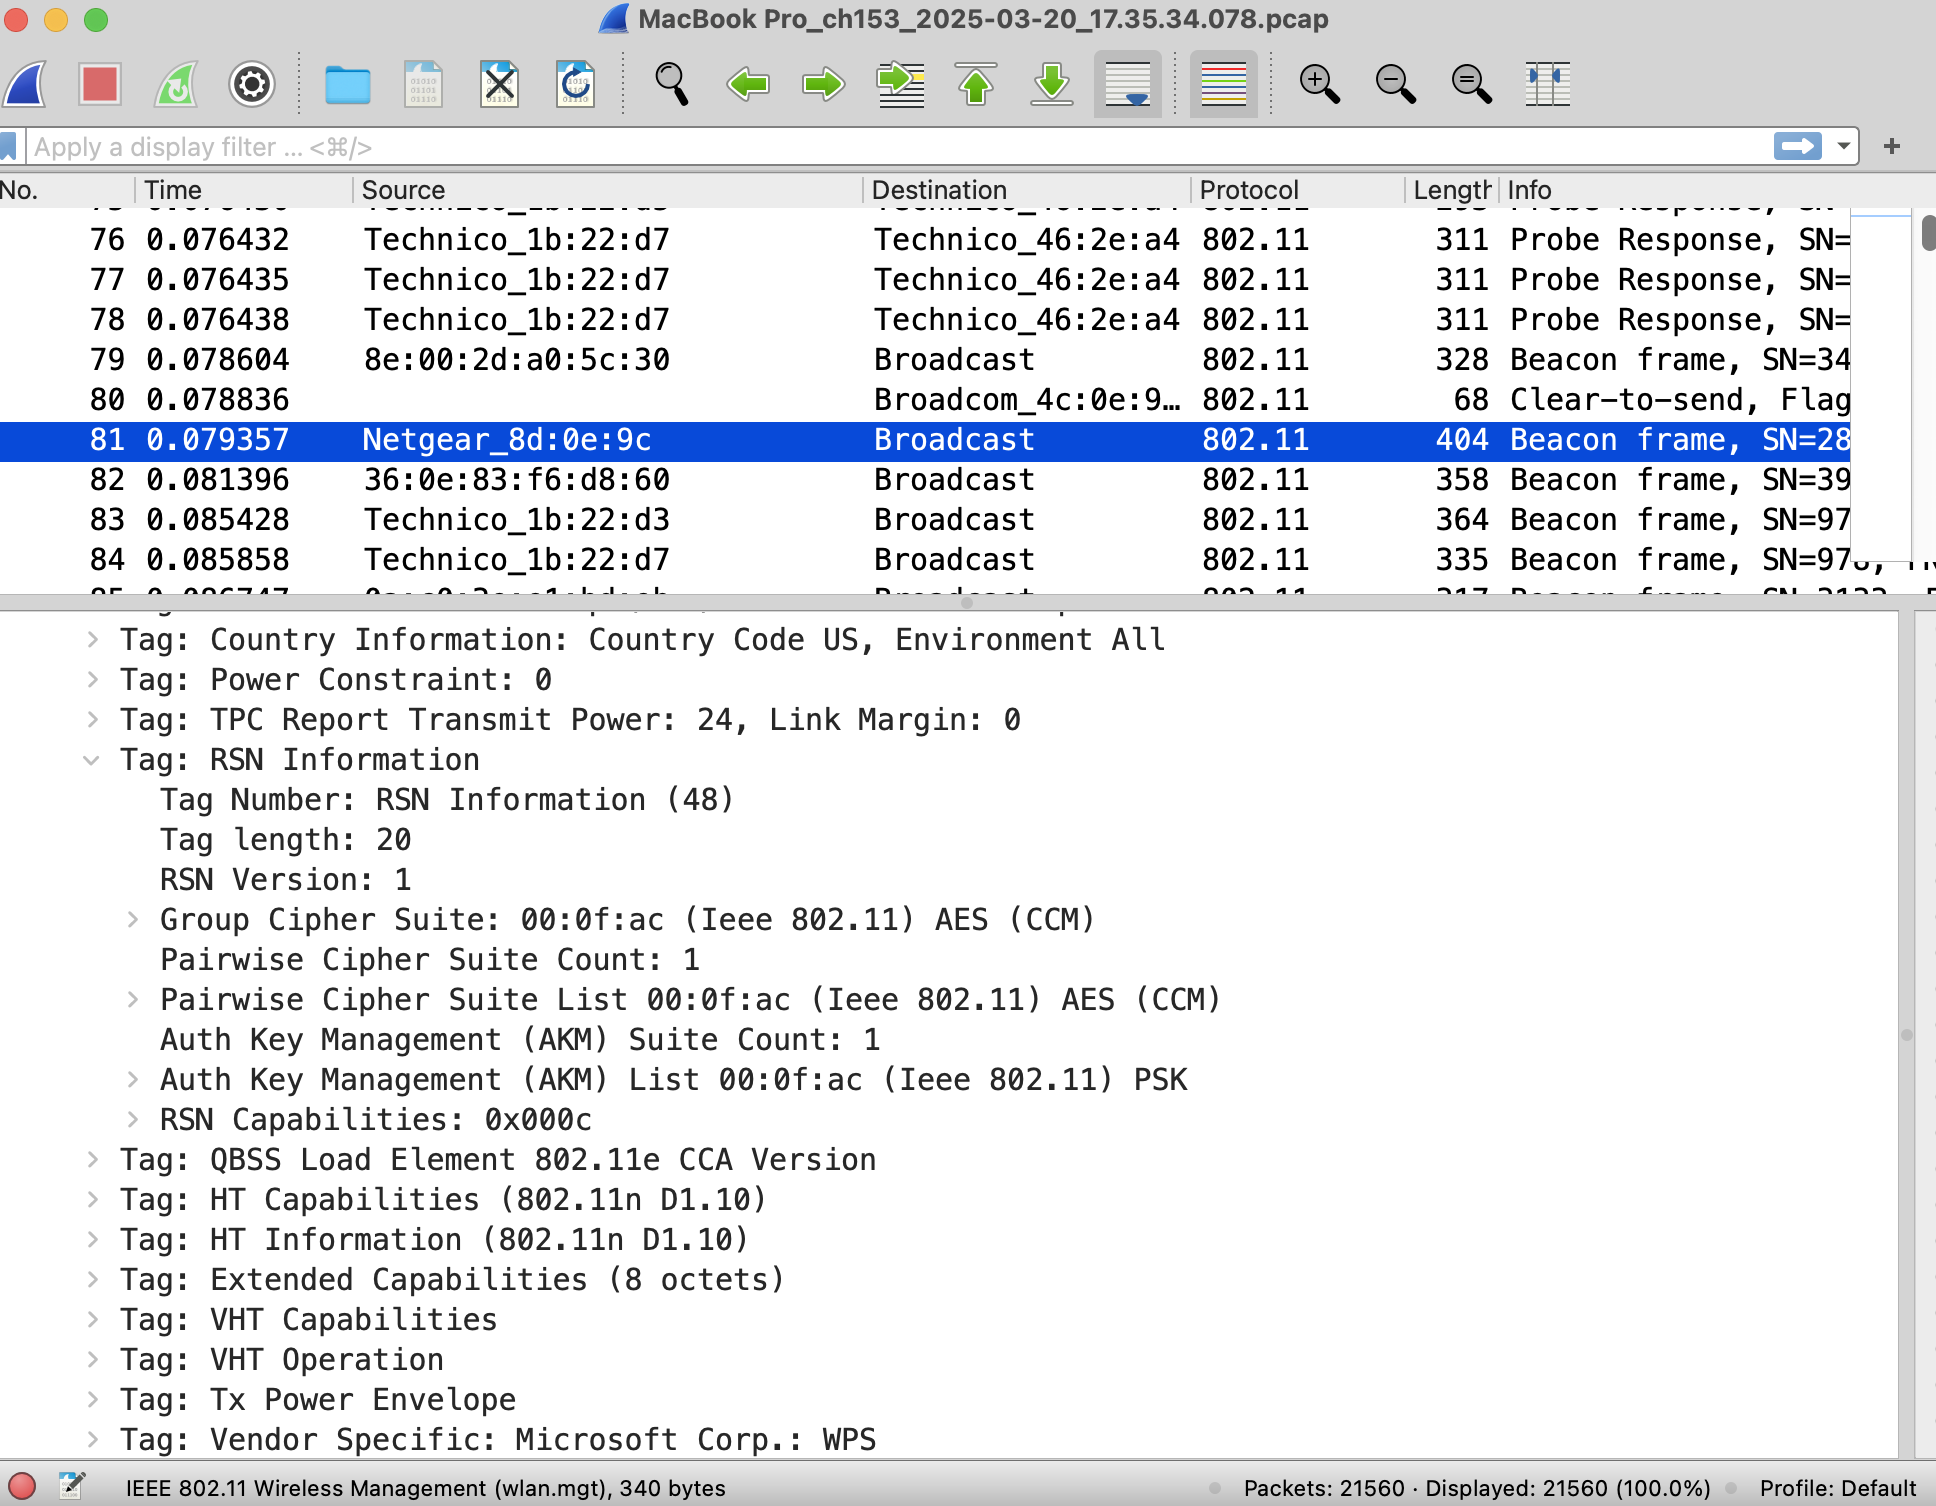Restart the current capture

[x=174, y=84]
